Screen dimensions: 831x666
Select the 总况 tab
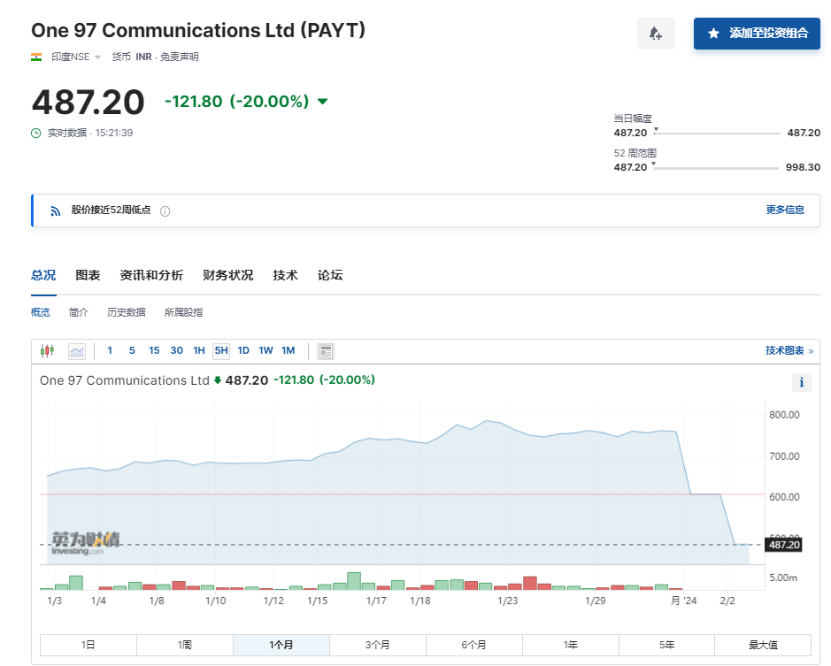coord(43,276)
